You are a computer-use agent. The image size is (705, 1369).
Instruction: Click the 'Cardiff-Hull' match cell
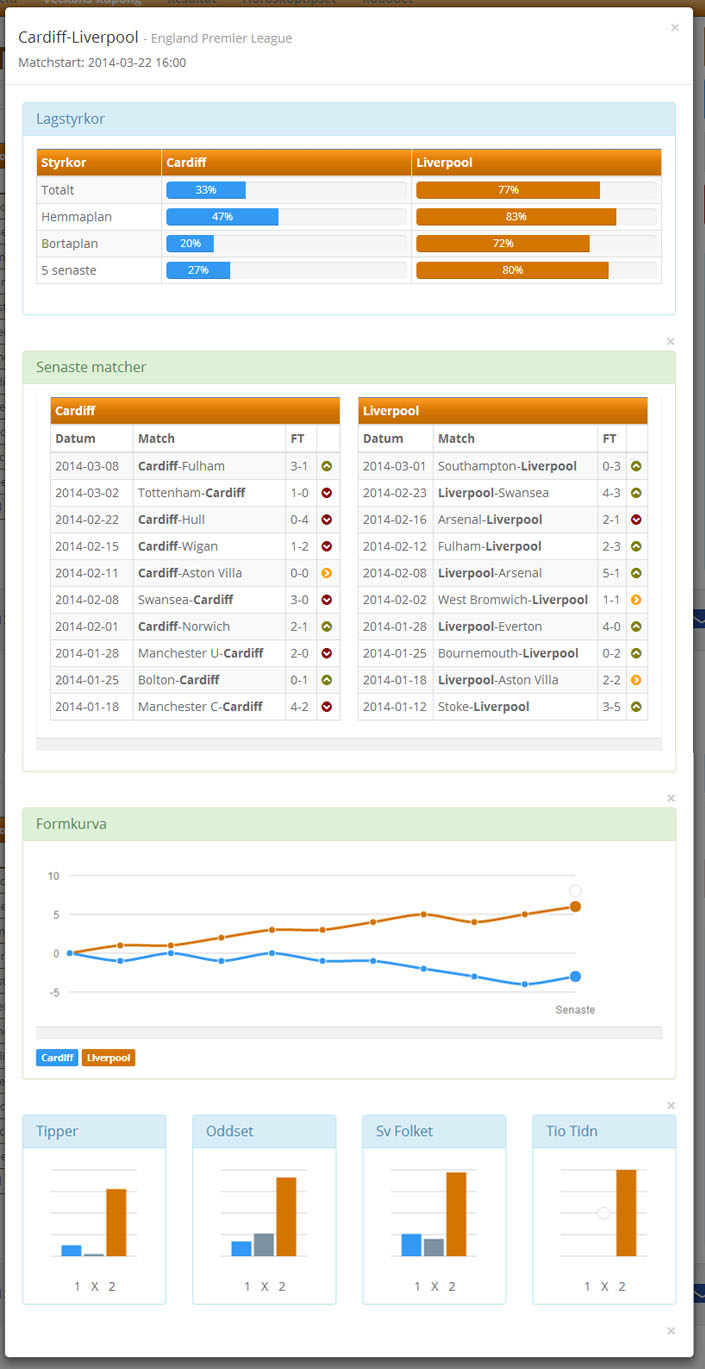click(x=209, y=520)
